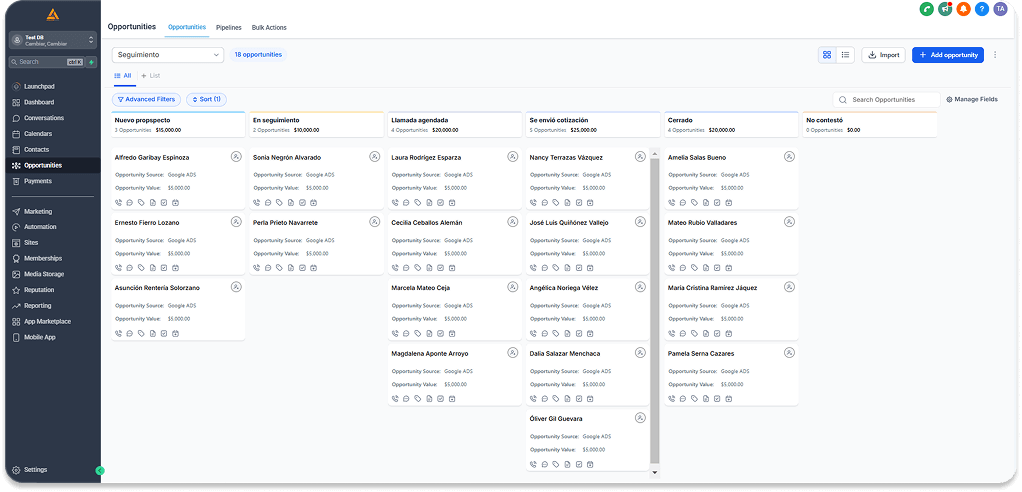
Task: Switch to the Pipelines tab
Action: coord(229,27)
